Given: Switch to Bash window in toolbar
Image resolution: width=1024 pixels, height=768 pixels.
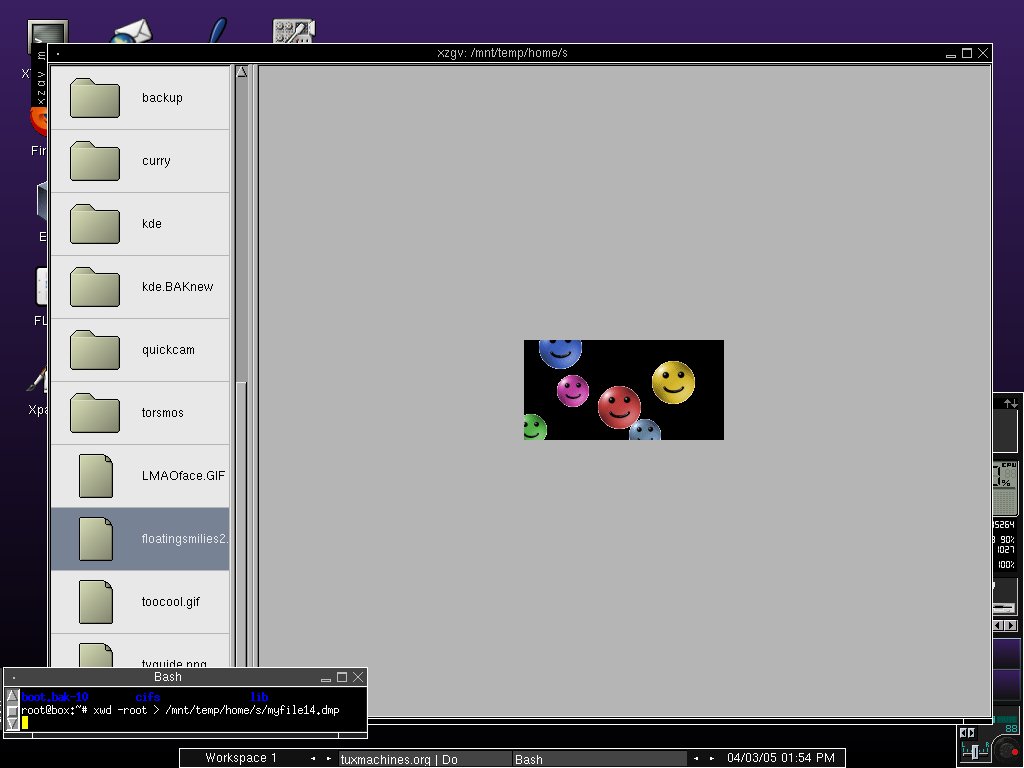Looking at the screenshot, I should click(x=600, y=759).
